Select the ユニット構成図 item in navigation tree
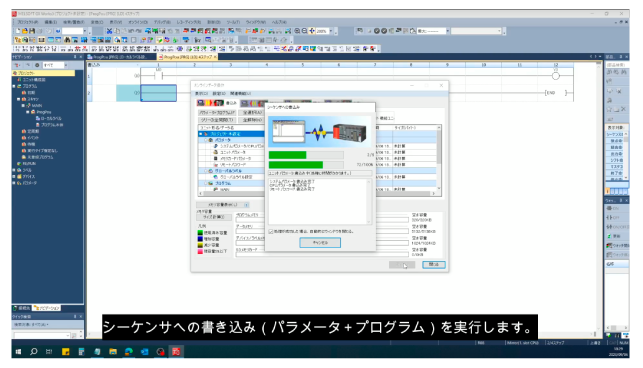The height and width of the screenshot is (368, 643). tap(34, 80)
